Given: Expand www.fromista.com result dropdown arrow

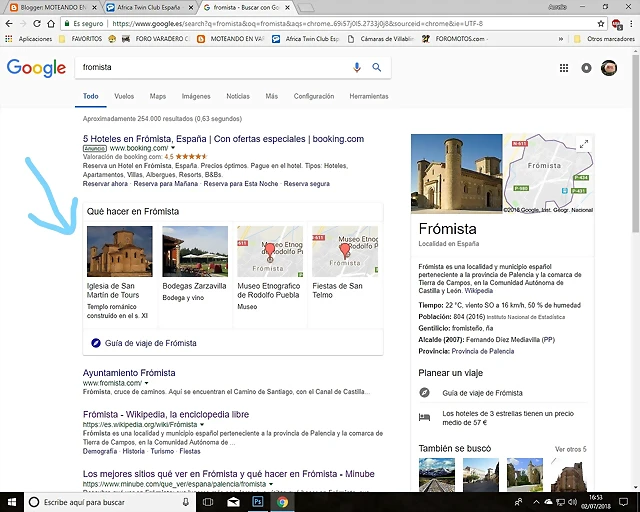Looking at the screenshot, I should 147,383.
